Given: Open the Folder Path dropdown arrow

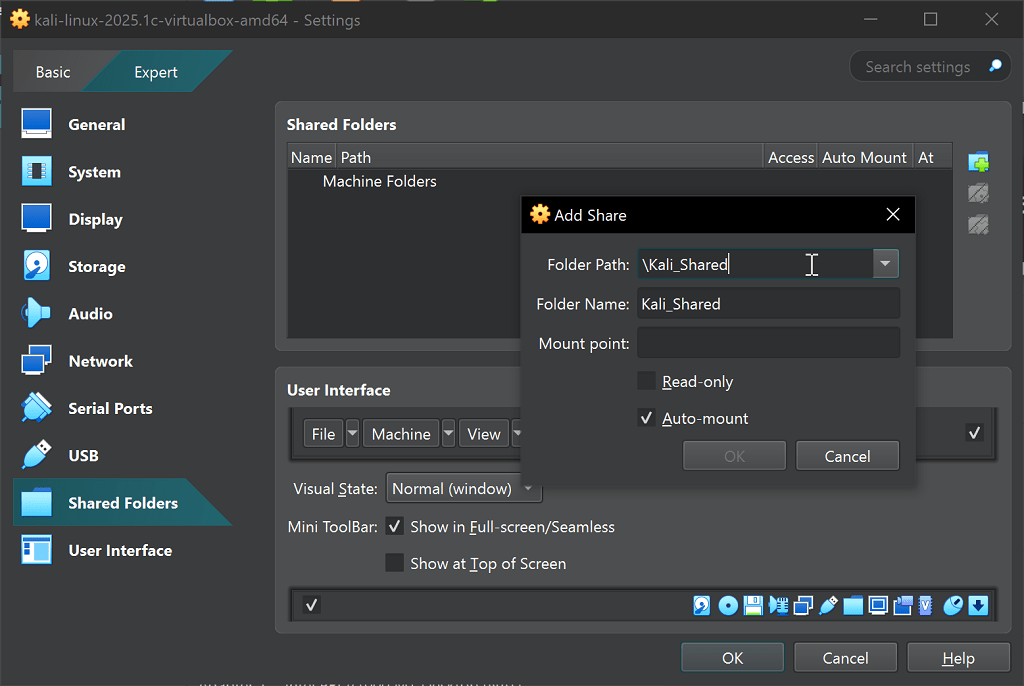Looking at the screenshot, I should coord(886,264).
